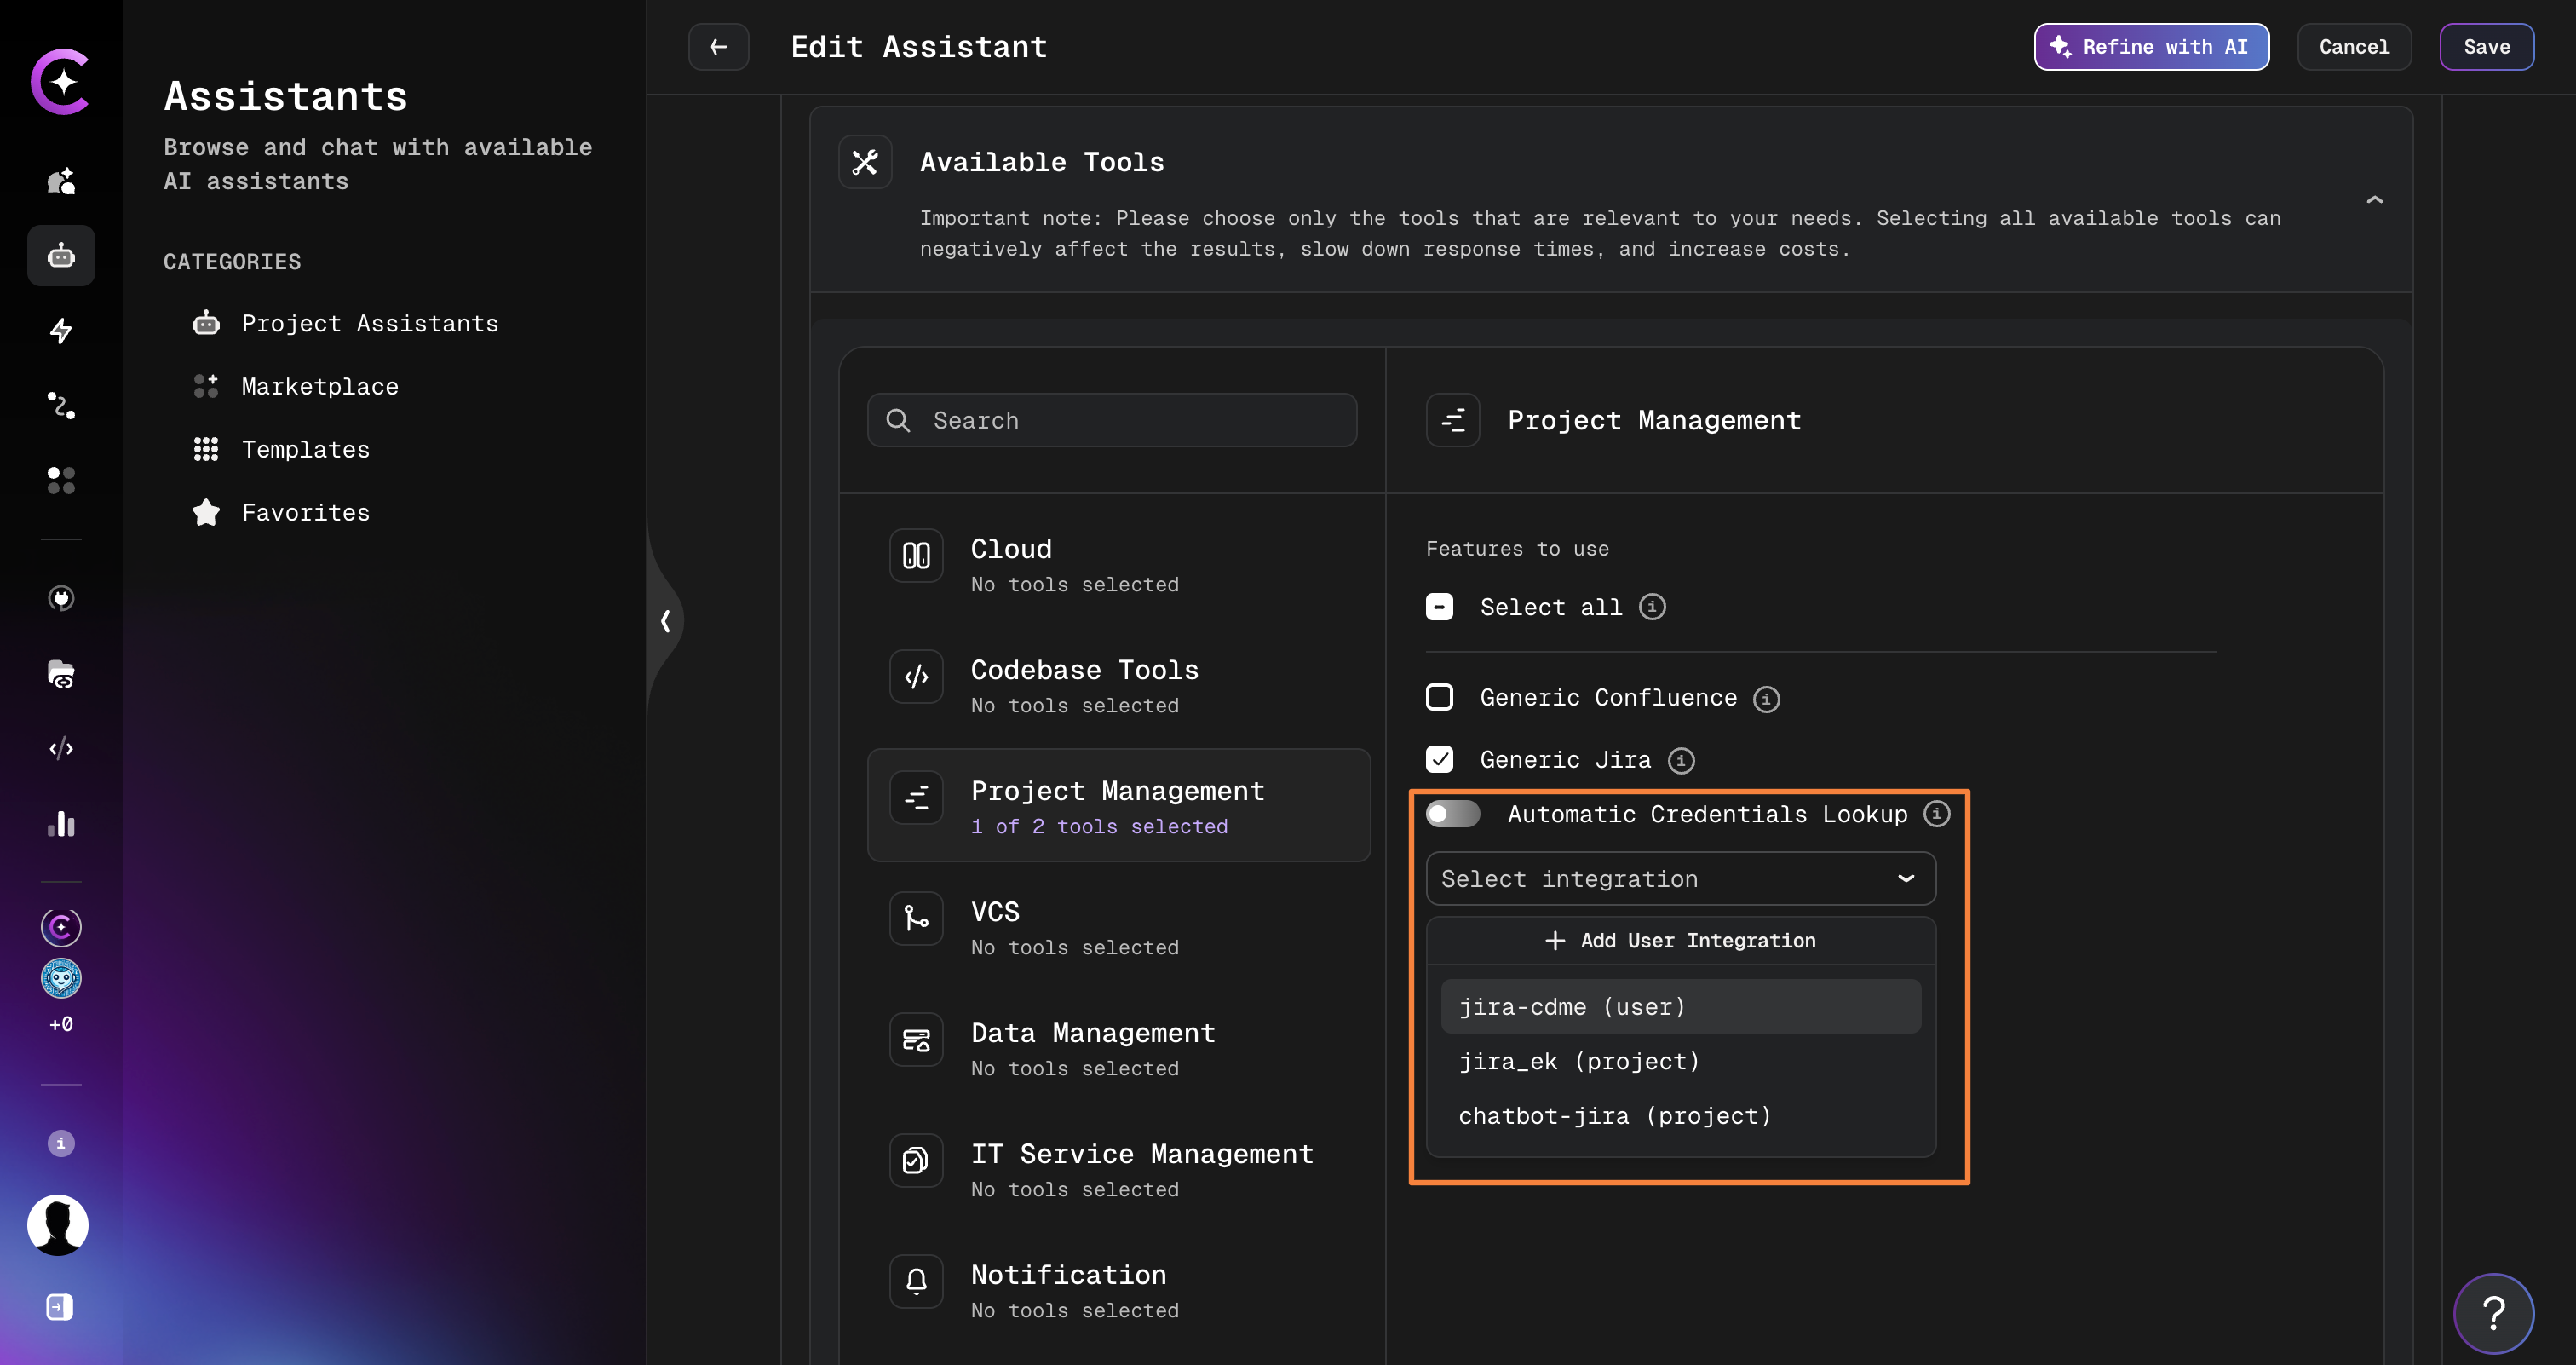Viewport: 2576px width, 1365px height.
Task: Enable Automatic Credentials Lookup toggle
Action: click(1452, 814)
